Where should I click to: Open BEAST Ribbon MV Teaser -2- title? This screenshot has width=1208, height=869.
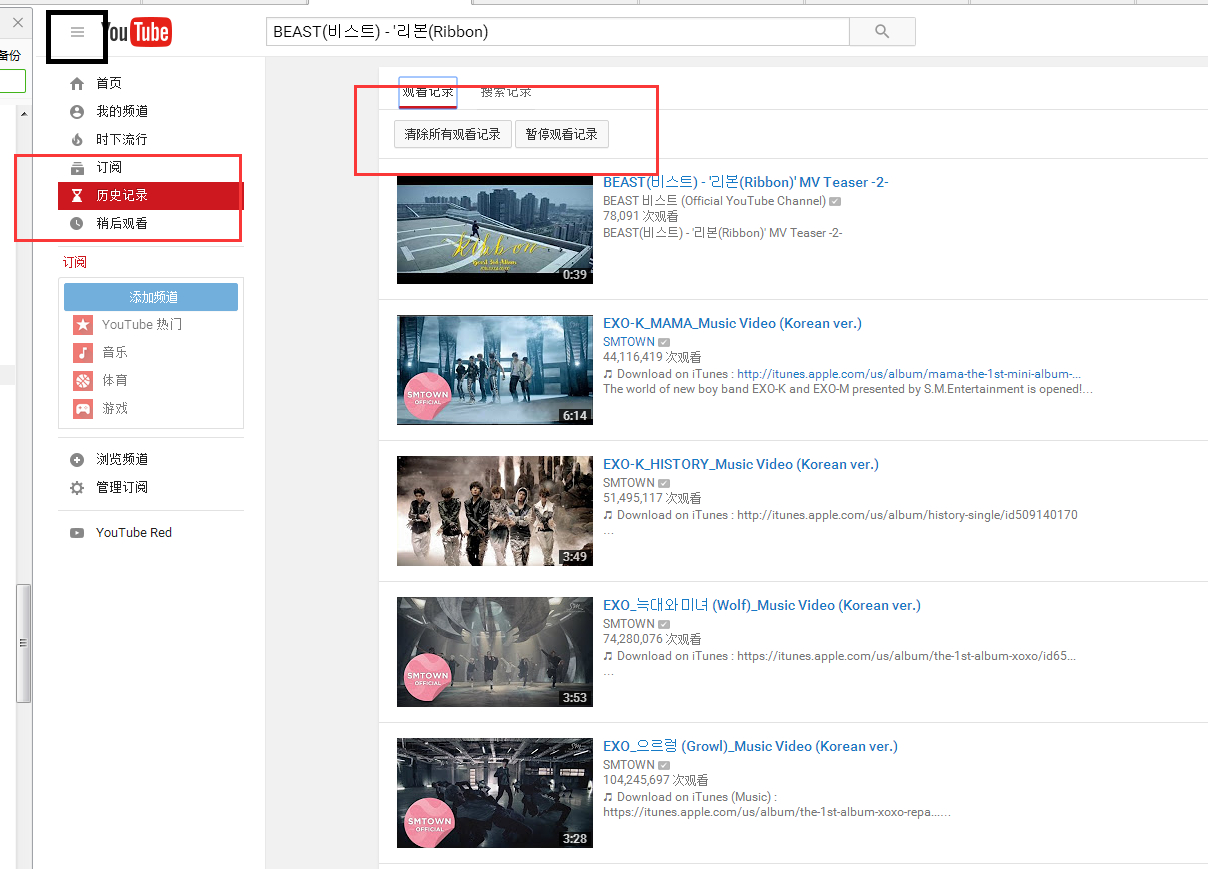coord(746,182)
